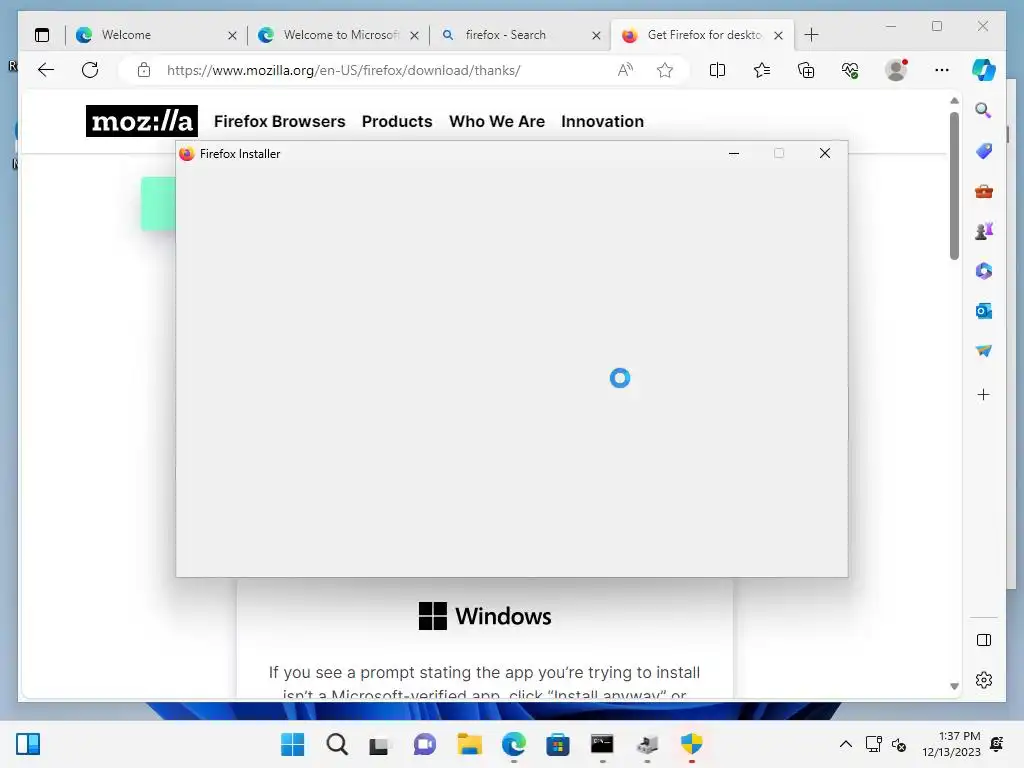The width and height of the screenshot is (1024, 768).
Task: Open Microsoft 365 icon in sidebar
Action: click(984, 270)
